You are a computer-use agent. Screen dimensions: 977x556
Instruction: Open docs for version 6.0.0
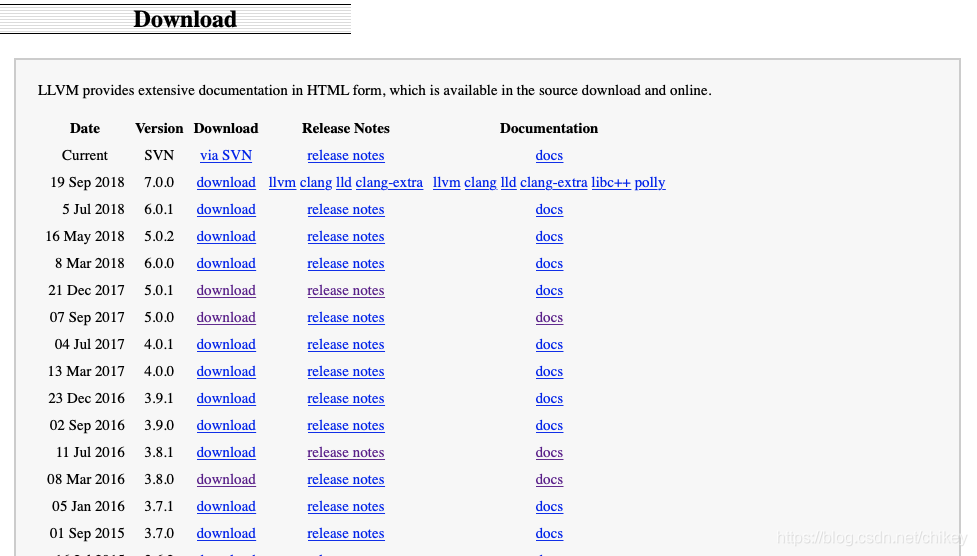[549, 264]
